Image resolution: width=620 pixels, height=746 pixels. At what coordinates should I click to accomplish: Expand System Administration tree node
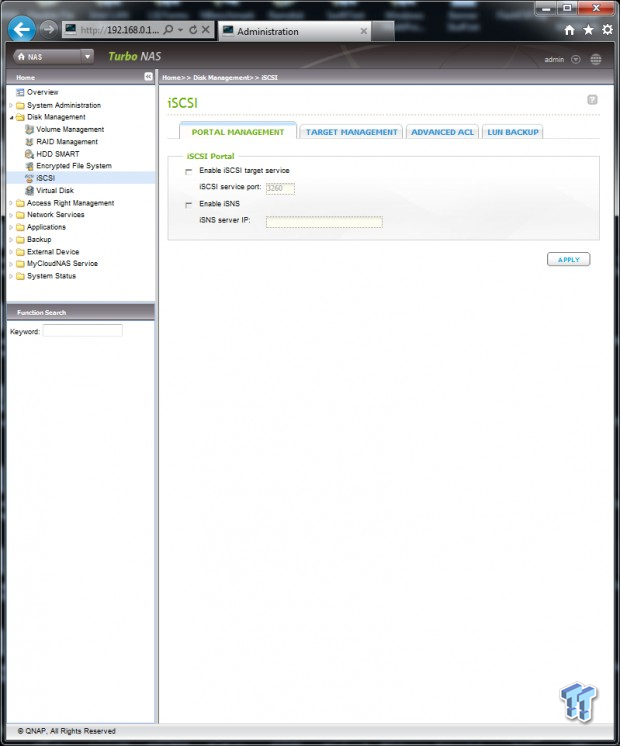11,105
